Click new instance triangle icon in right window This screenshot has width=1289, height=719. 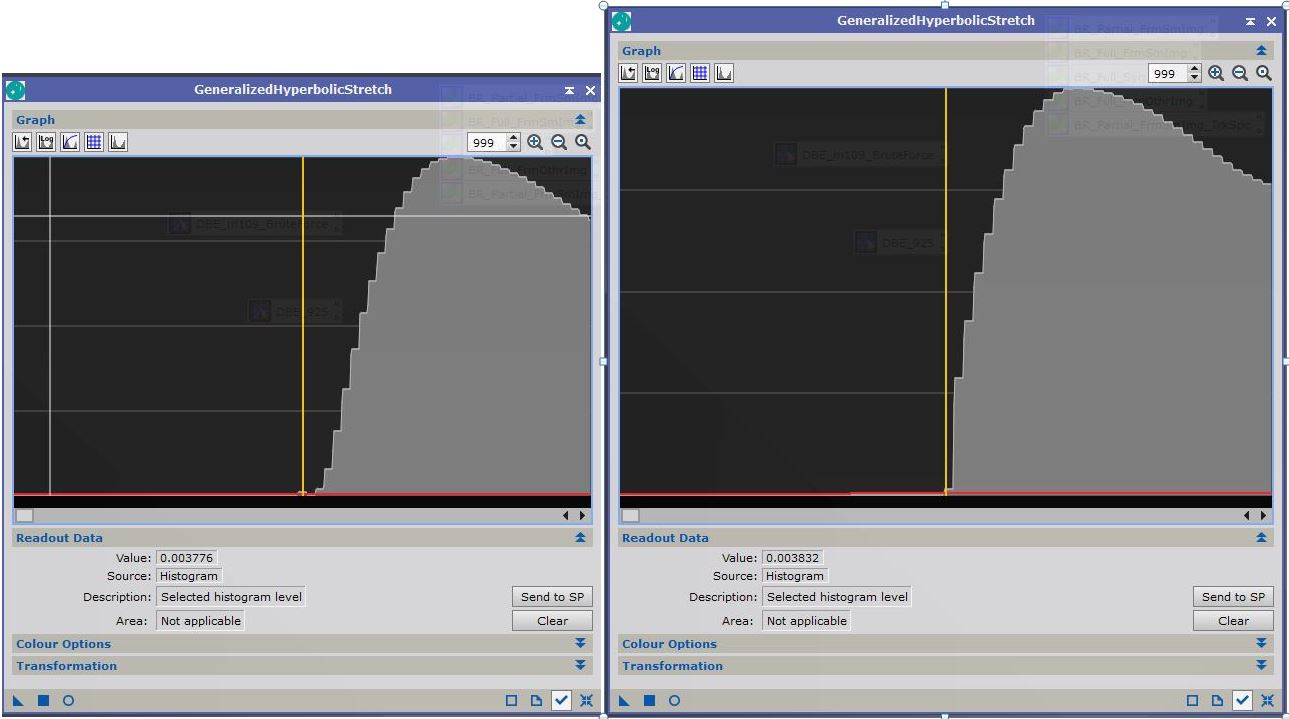click(x=625, y=701)
